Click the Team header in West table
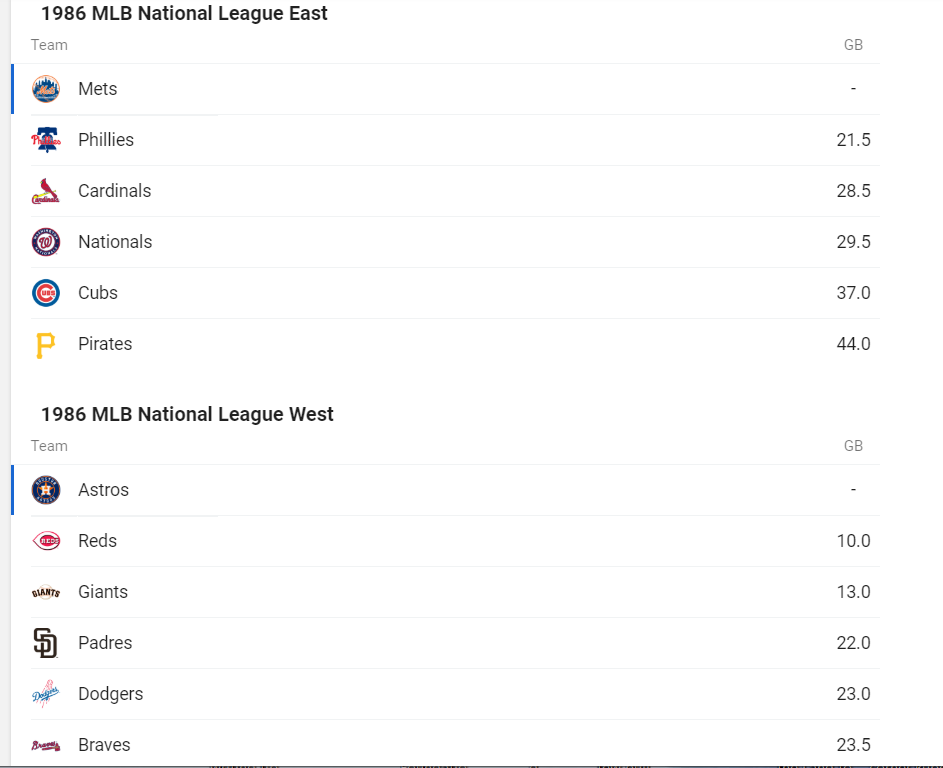Viewport: 943px width, 768px height. pos(49,446)
